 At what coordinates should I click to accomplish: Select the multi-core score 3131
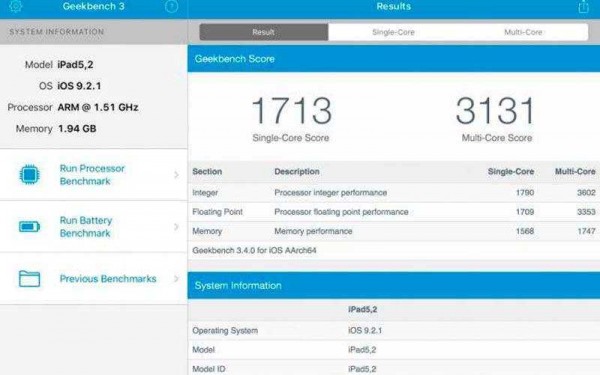495,111
